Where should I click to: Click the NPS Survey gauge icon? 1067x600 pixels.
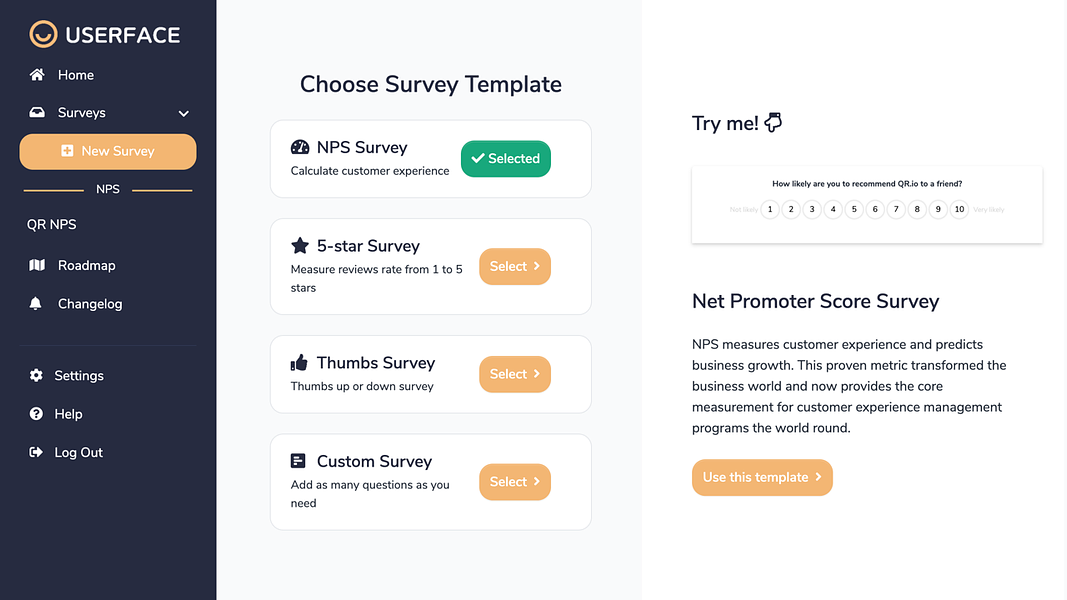tap(299, 147)
